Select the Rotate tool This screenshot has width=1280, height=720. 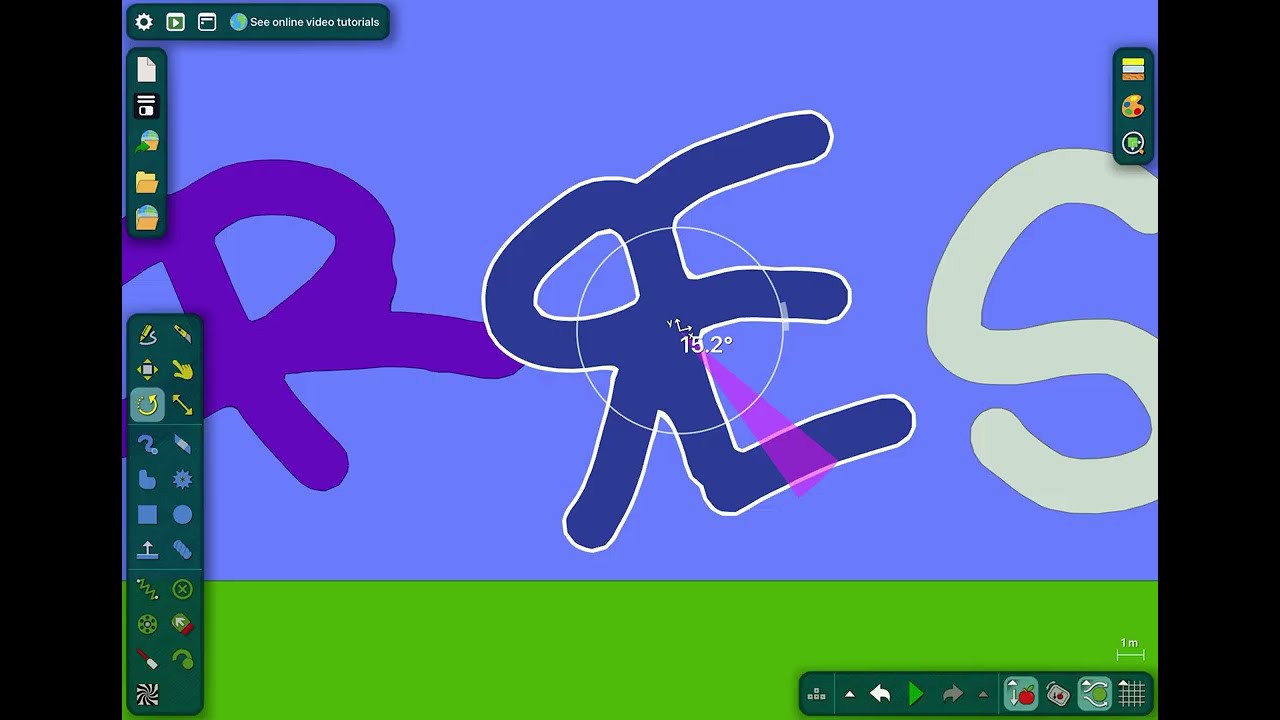pos(147,405)
